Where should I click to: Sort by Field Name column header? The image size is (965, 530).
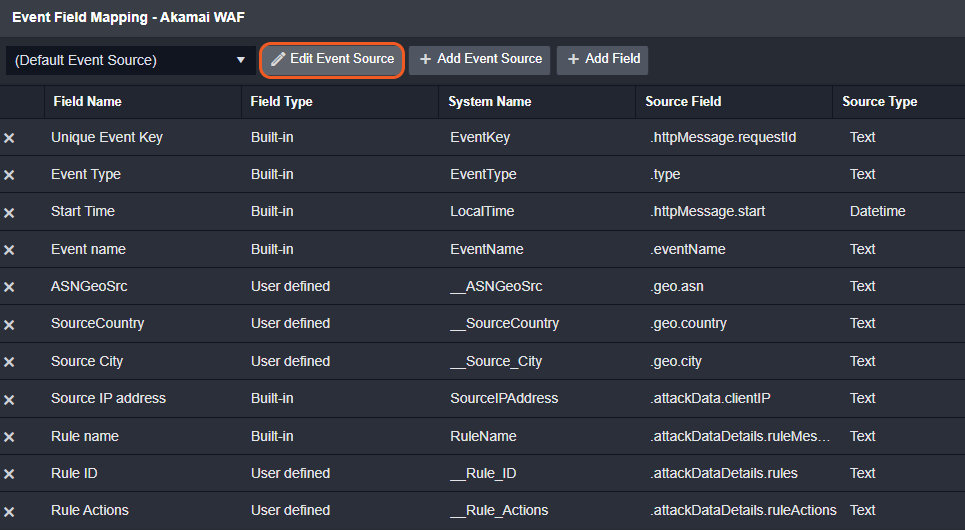point(87,102)
